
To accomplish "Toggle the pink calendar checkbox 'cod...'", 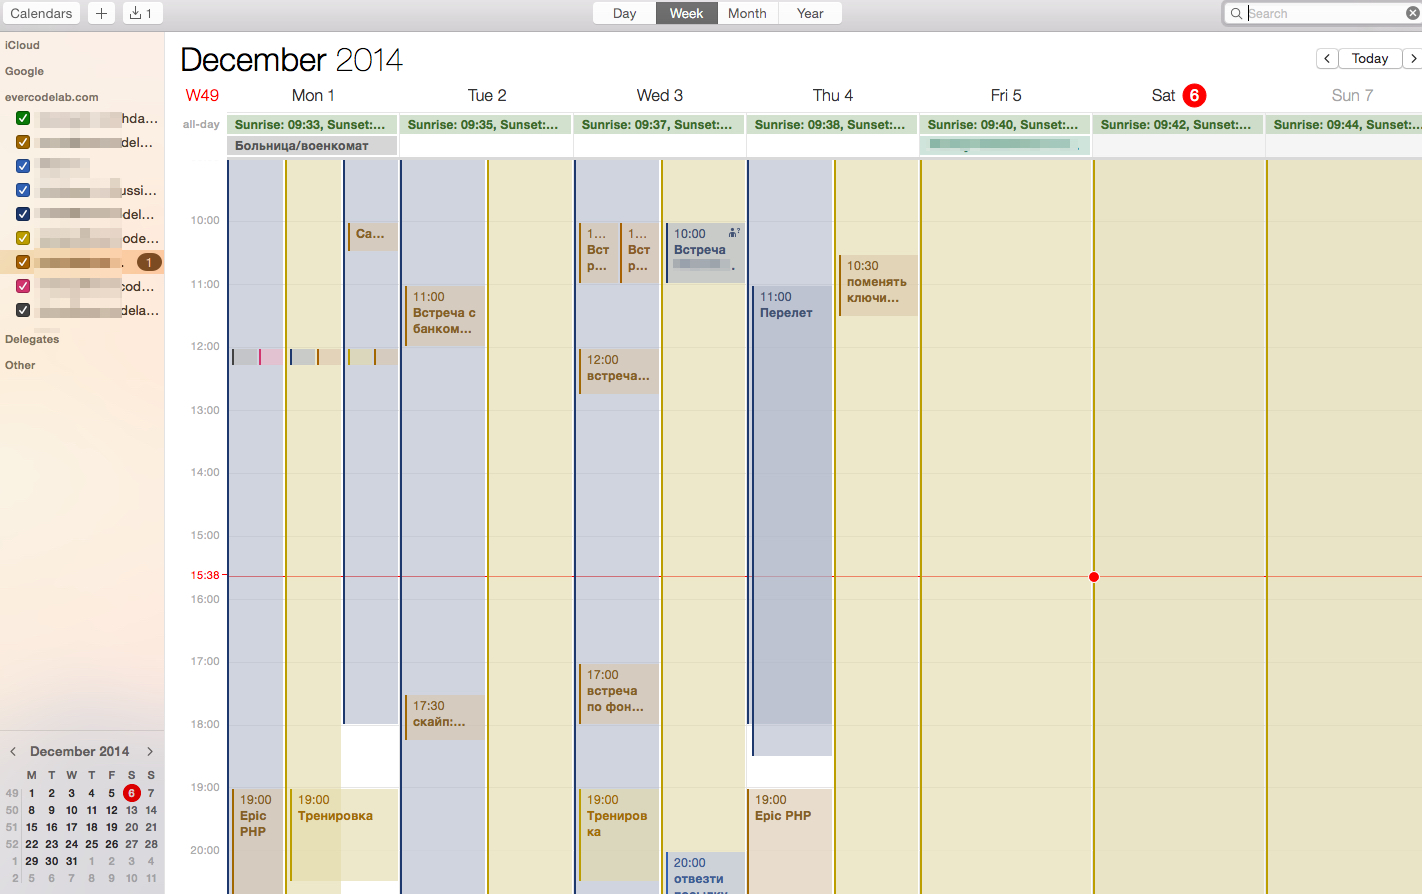I will [23, 286].
